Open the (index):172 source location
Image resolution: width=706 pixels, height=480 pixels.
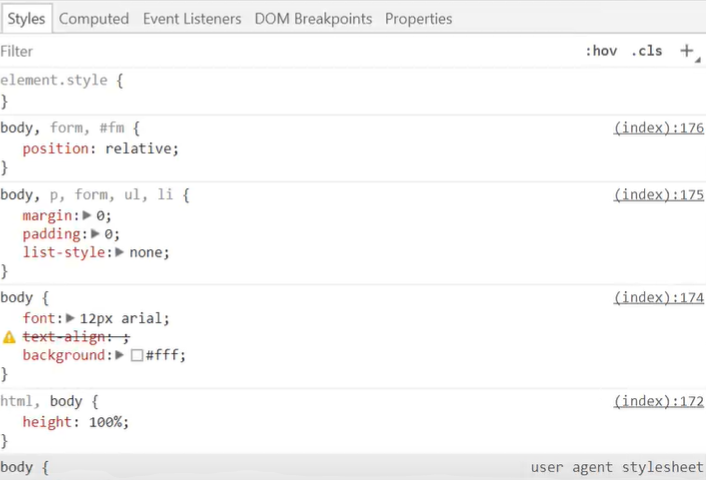658,401
